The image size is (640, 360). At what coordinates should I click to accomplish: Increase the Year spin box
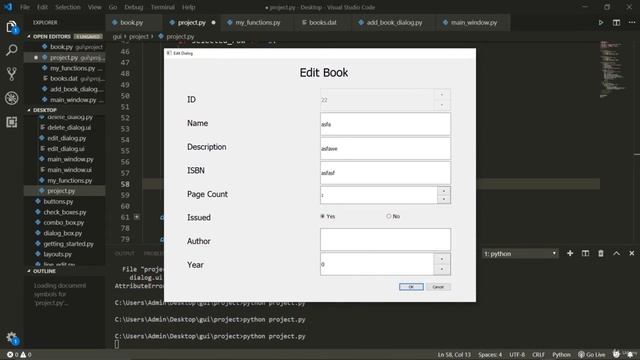[442, 259]
